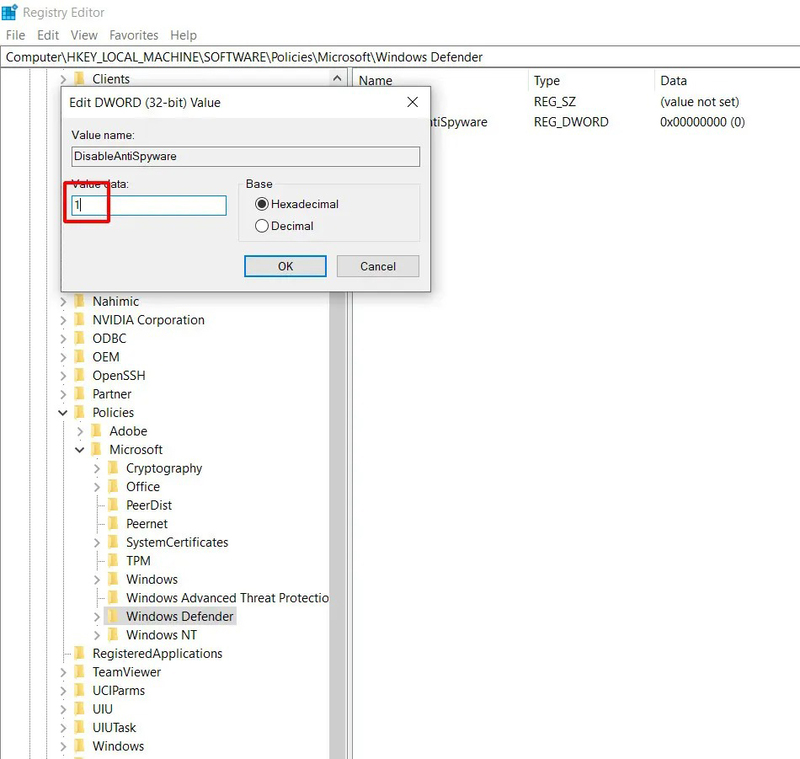The height and width of the screenshot is (759, 800).
Task: Select the Cryptography key
Action: click(x=164, y=469)
